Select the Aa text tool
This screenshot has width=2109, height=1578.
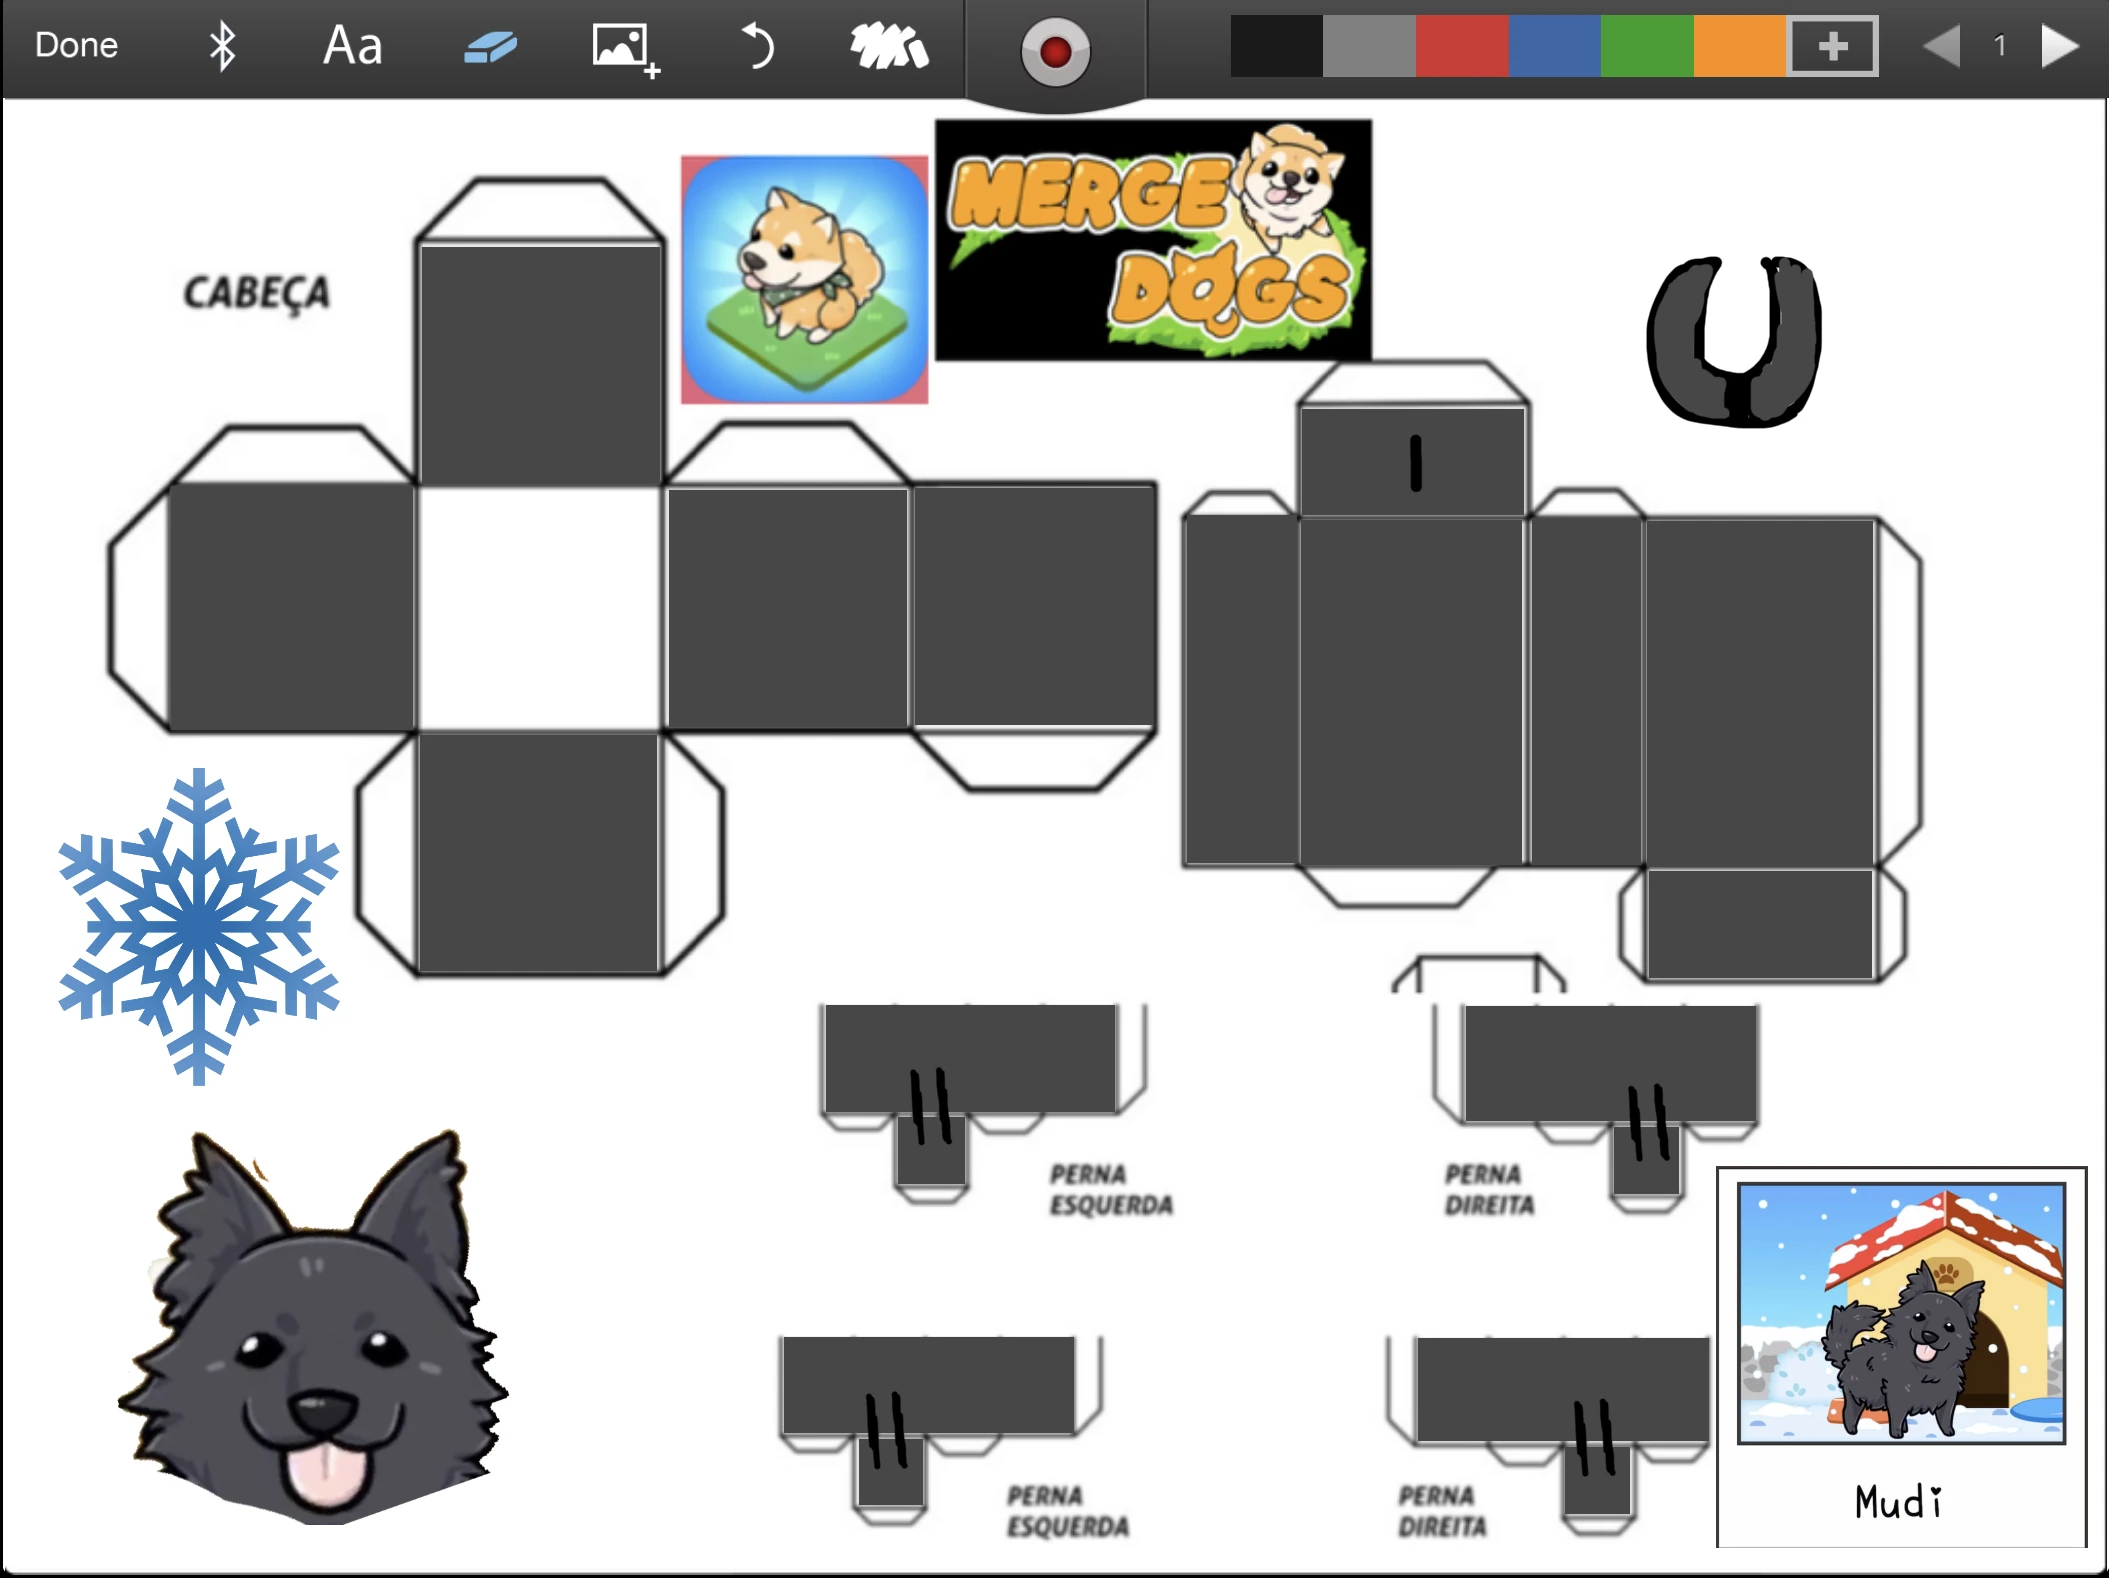pyautogui.click(x=352, y=46)
